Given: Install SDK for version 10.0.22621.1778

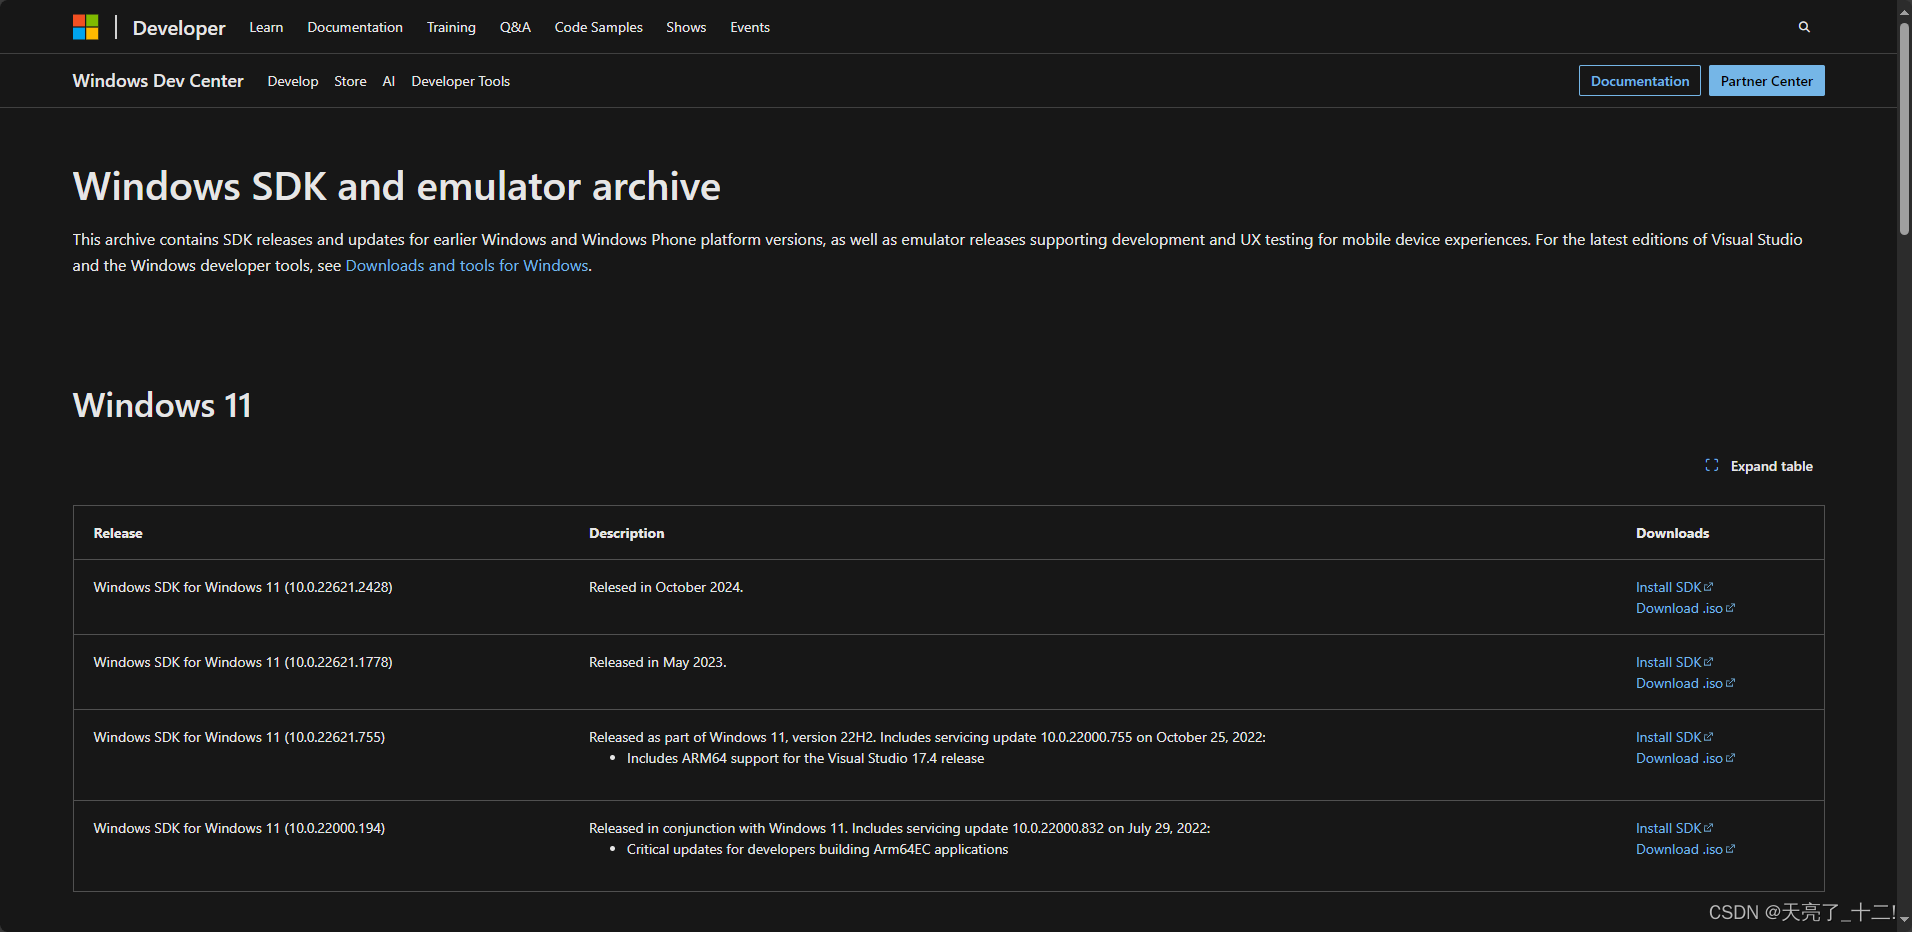Looking at the screenshot, I should tap(1674, 662).
